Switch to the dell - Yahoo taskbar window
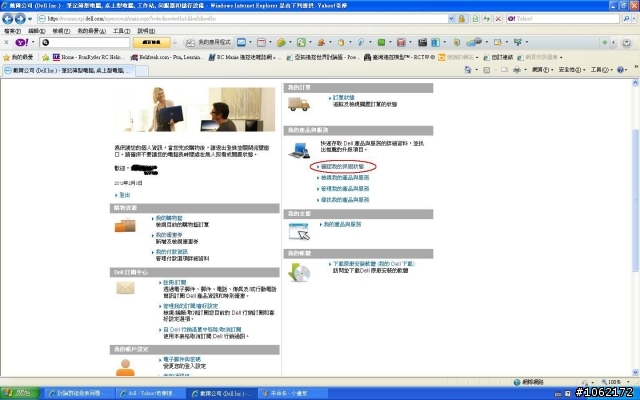This screenshot has height=400, width=640. (x=149, y=393)
